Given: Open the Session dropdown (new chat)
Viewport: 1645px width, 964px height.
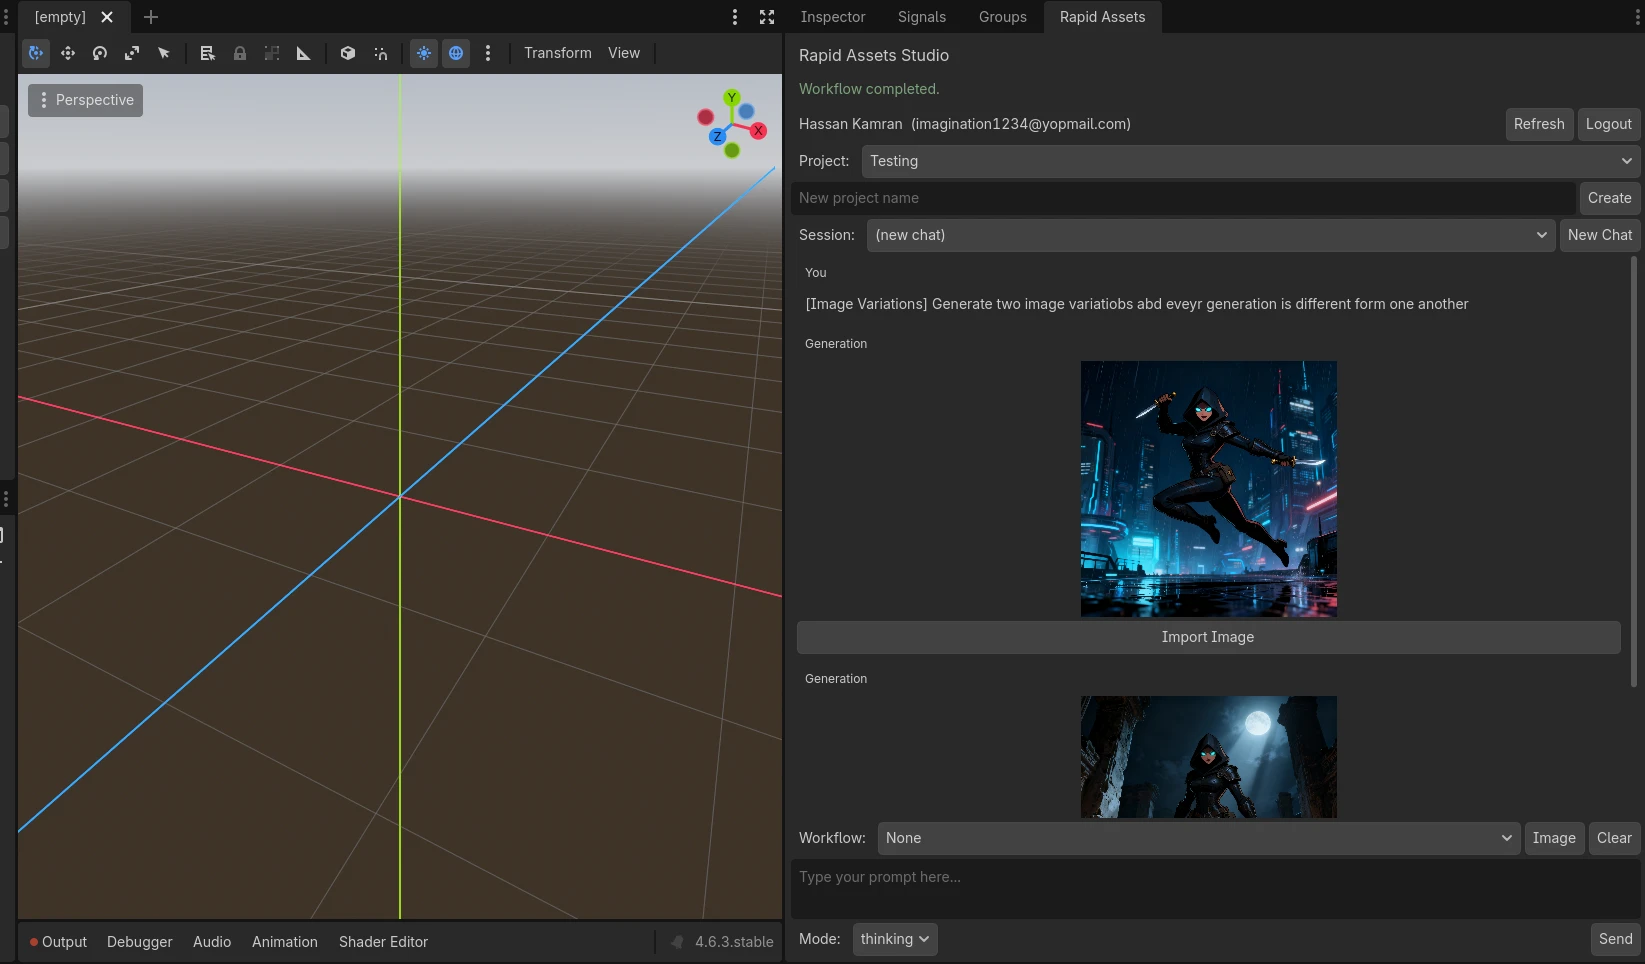Looking at the screenshot, I should click(x=1211, y=235).
